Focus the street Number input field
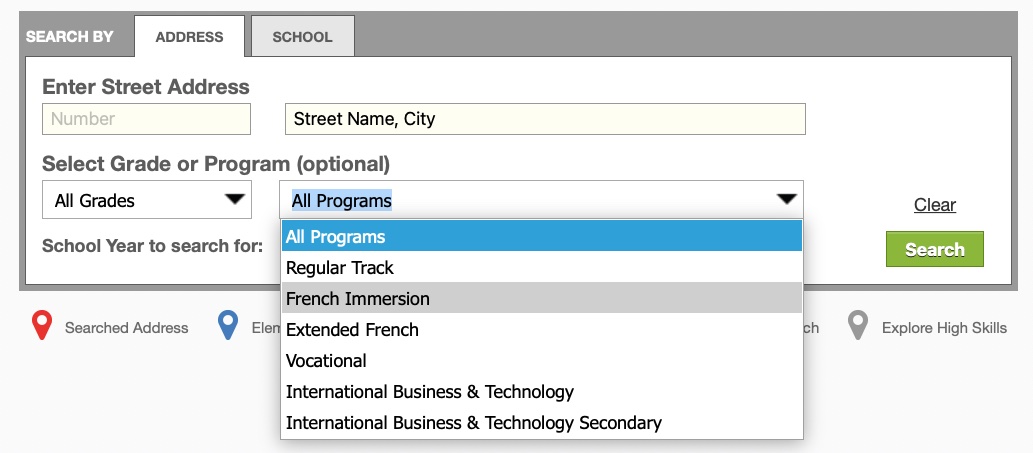Image resolution: width=1033 pixels, height=453 pixels. point(146,119)
